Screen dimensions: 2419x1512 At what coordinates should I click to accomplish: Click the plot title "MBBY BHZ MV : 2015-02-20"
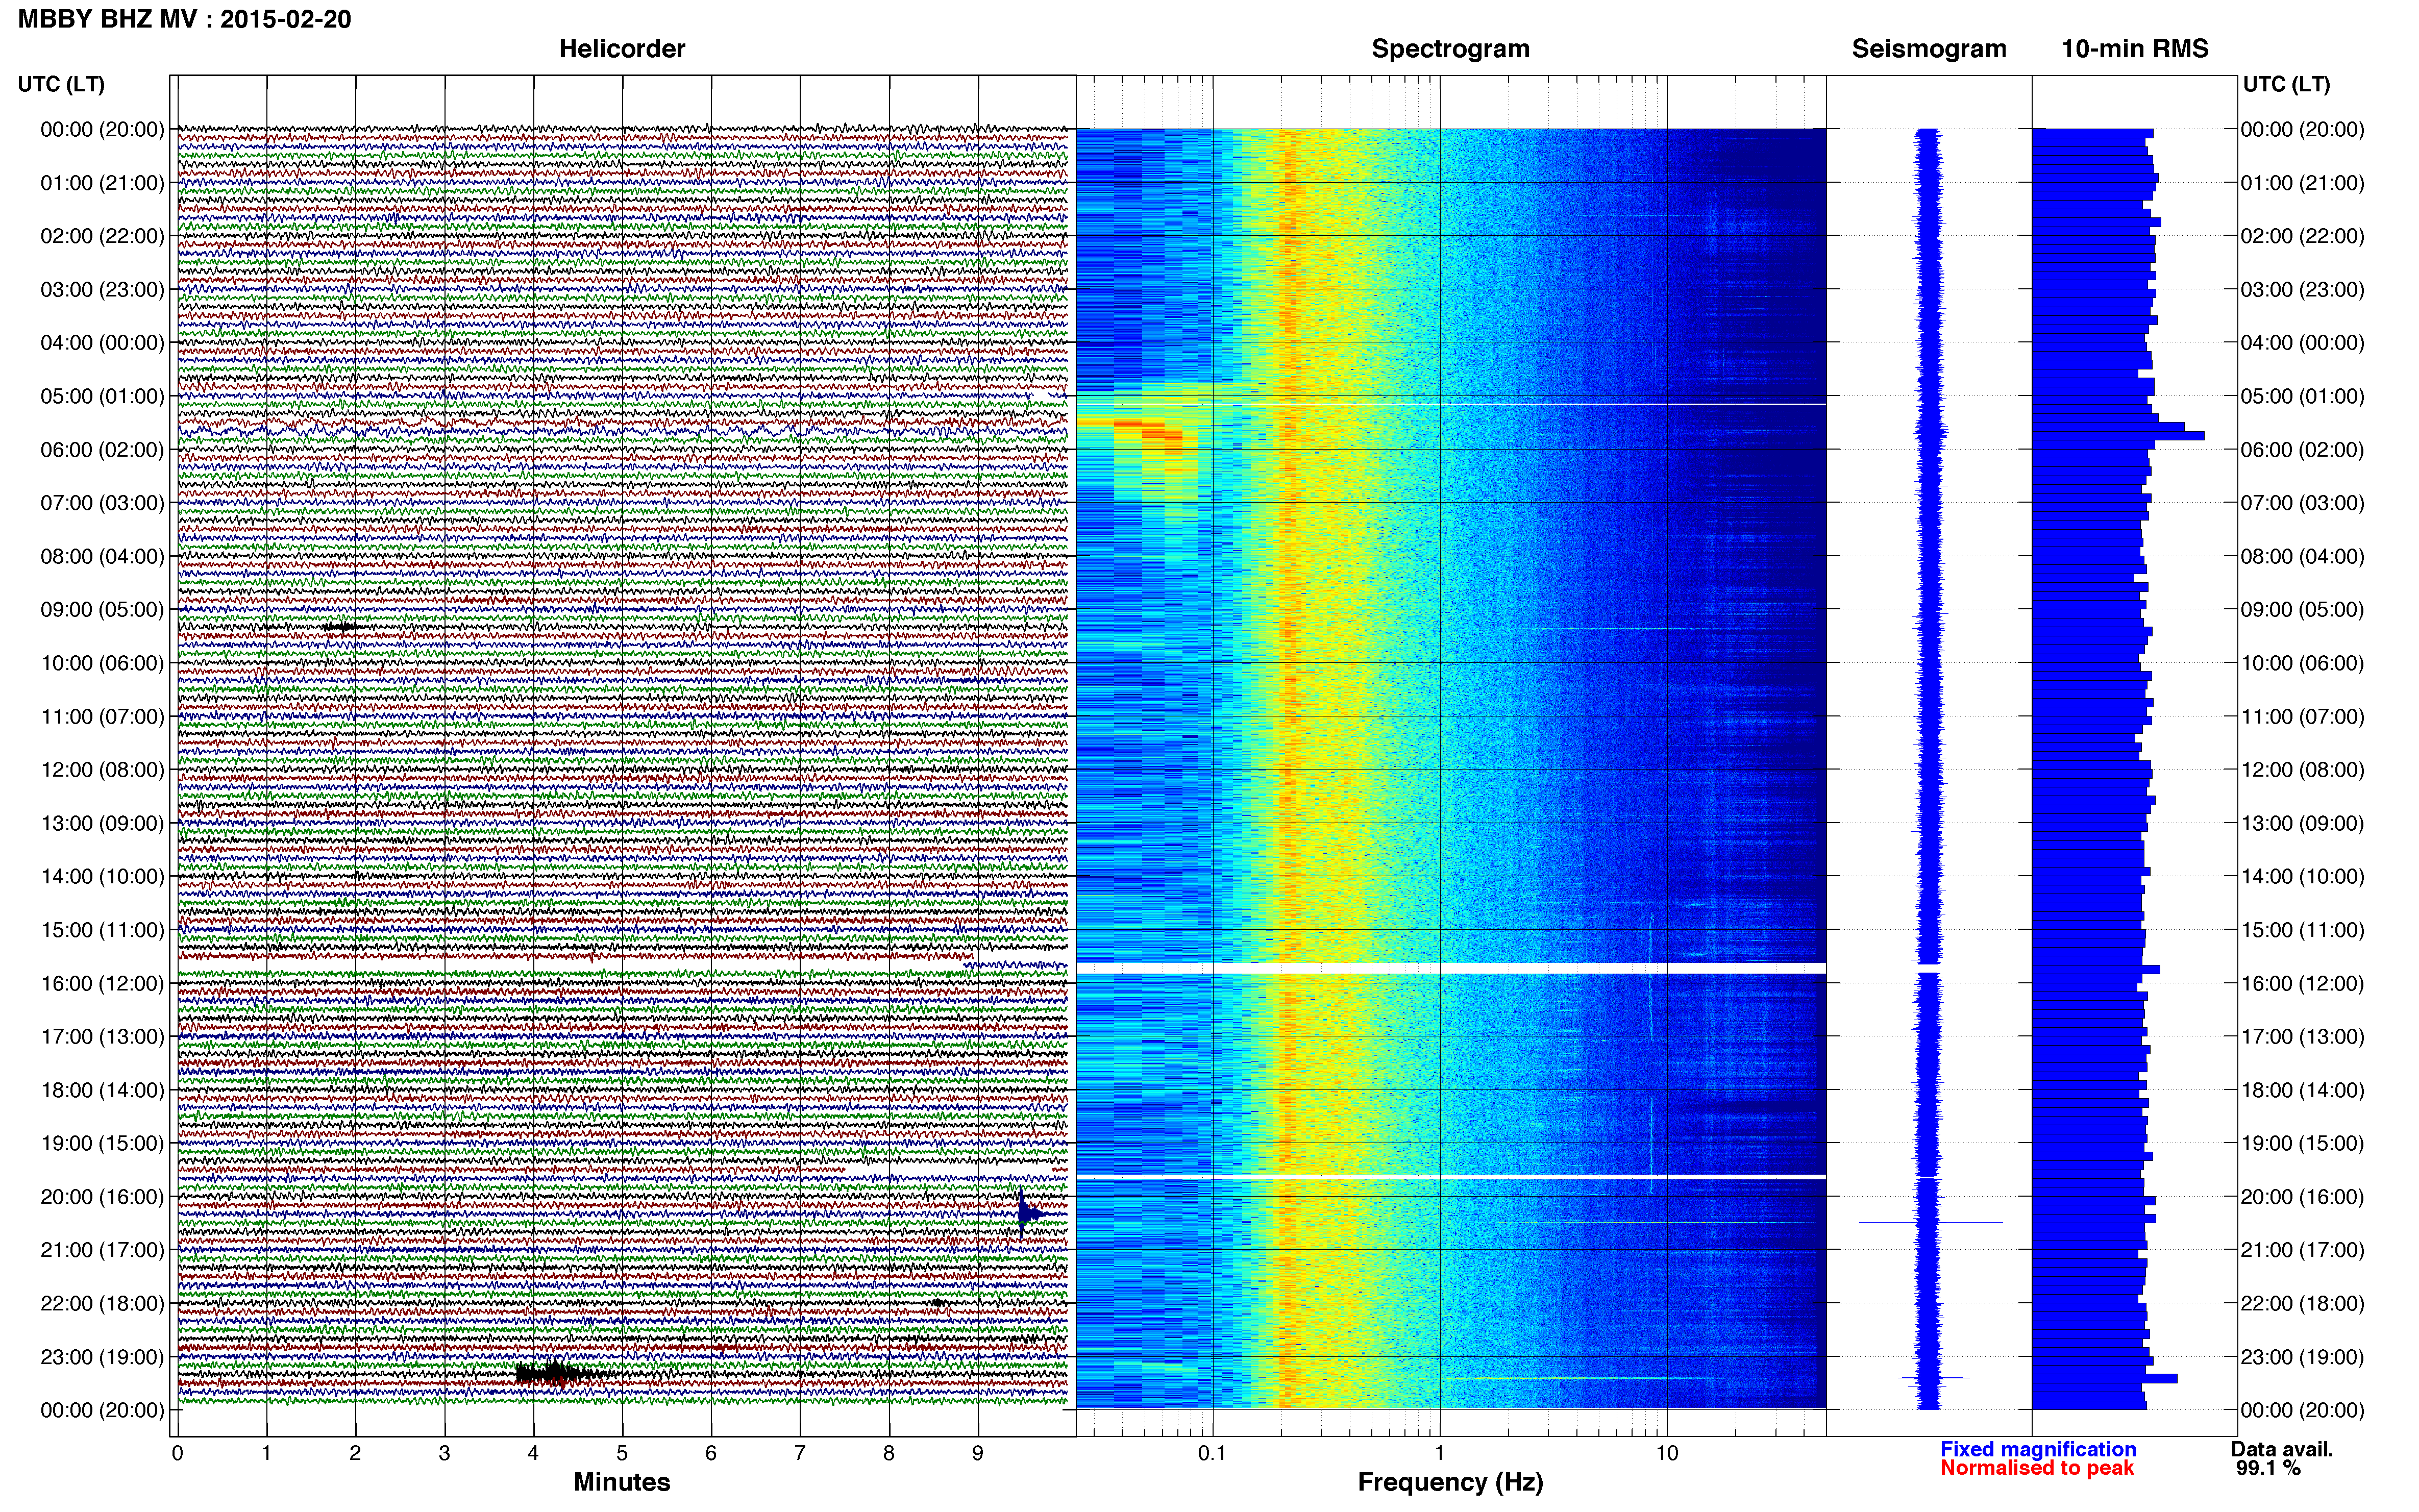(x=185, y=19)
